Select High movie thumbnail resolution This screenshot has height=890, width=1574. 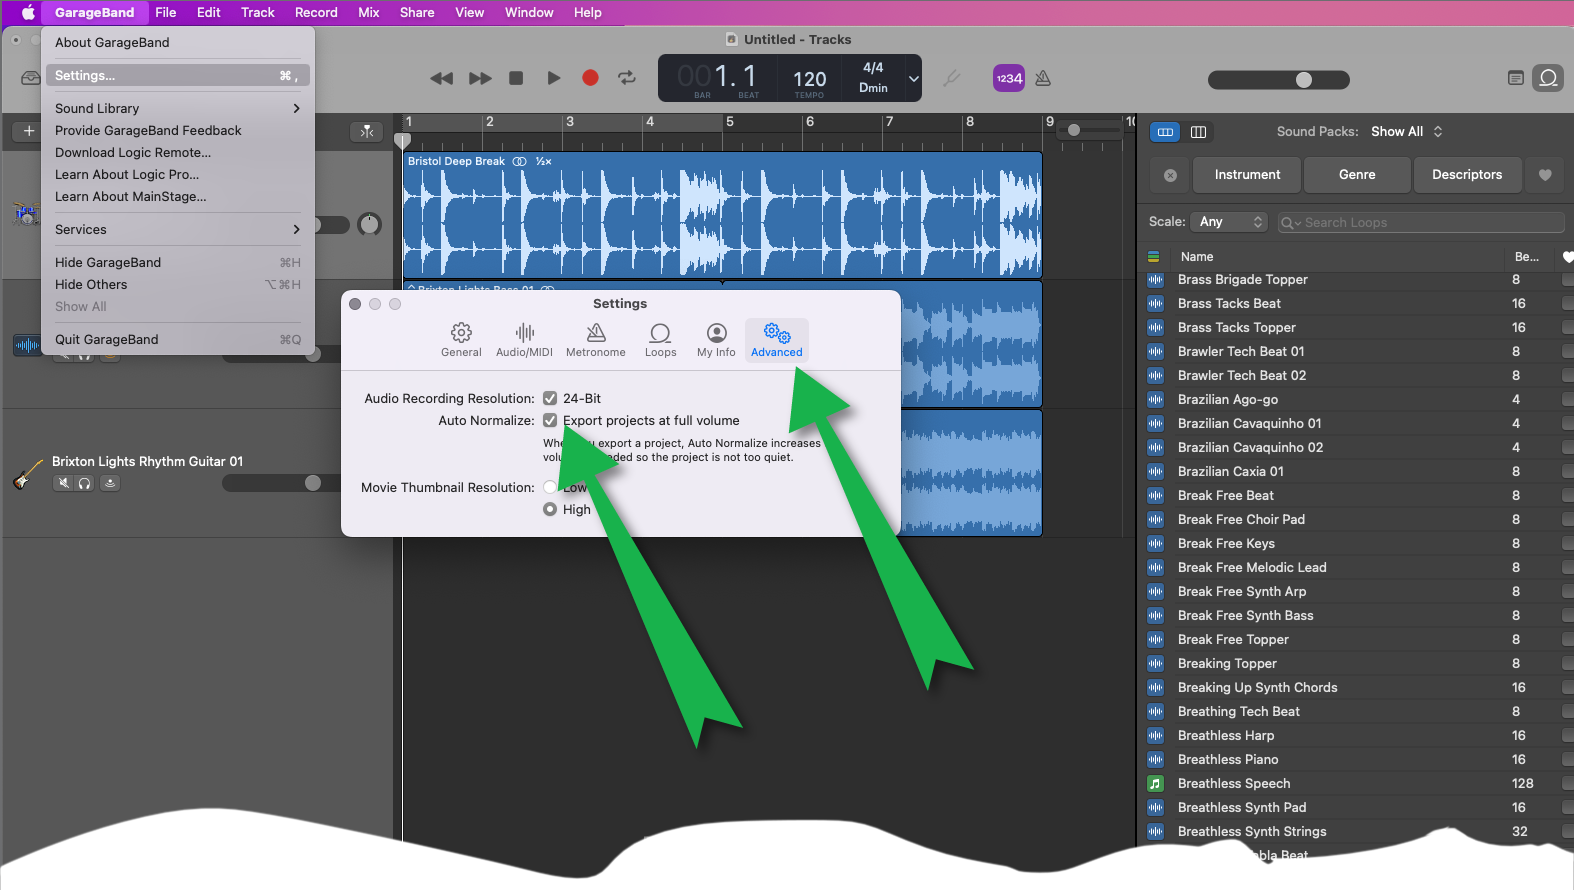(x=550, y=509)
